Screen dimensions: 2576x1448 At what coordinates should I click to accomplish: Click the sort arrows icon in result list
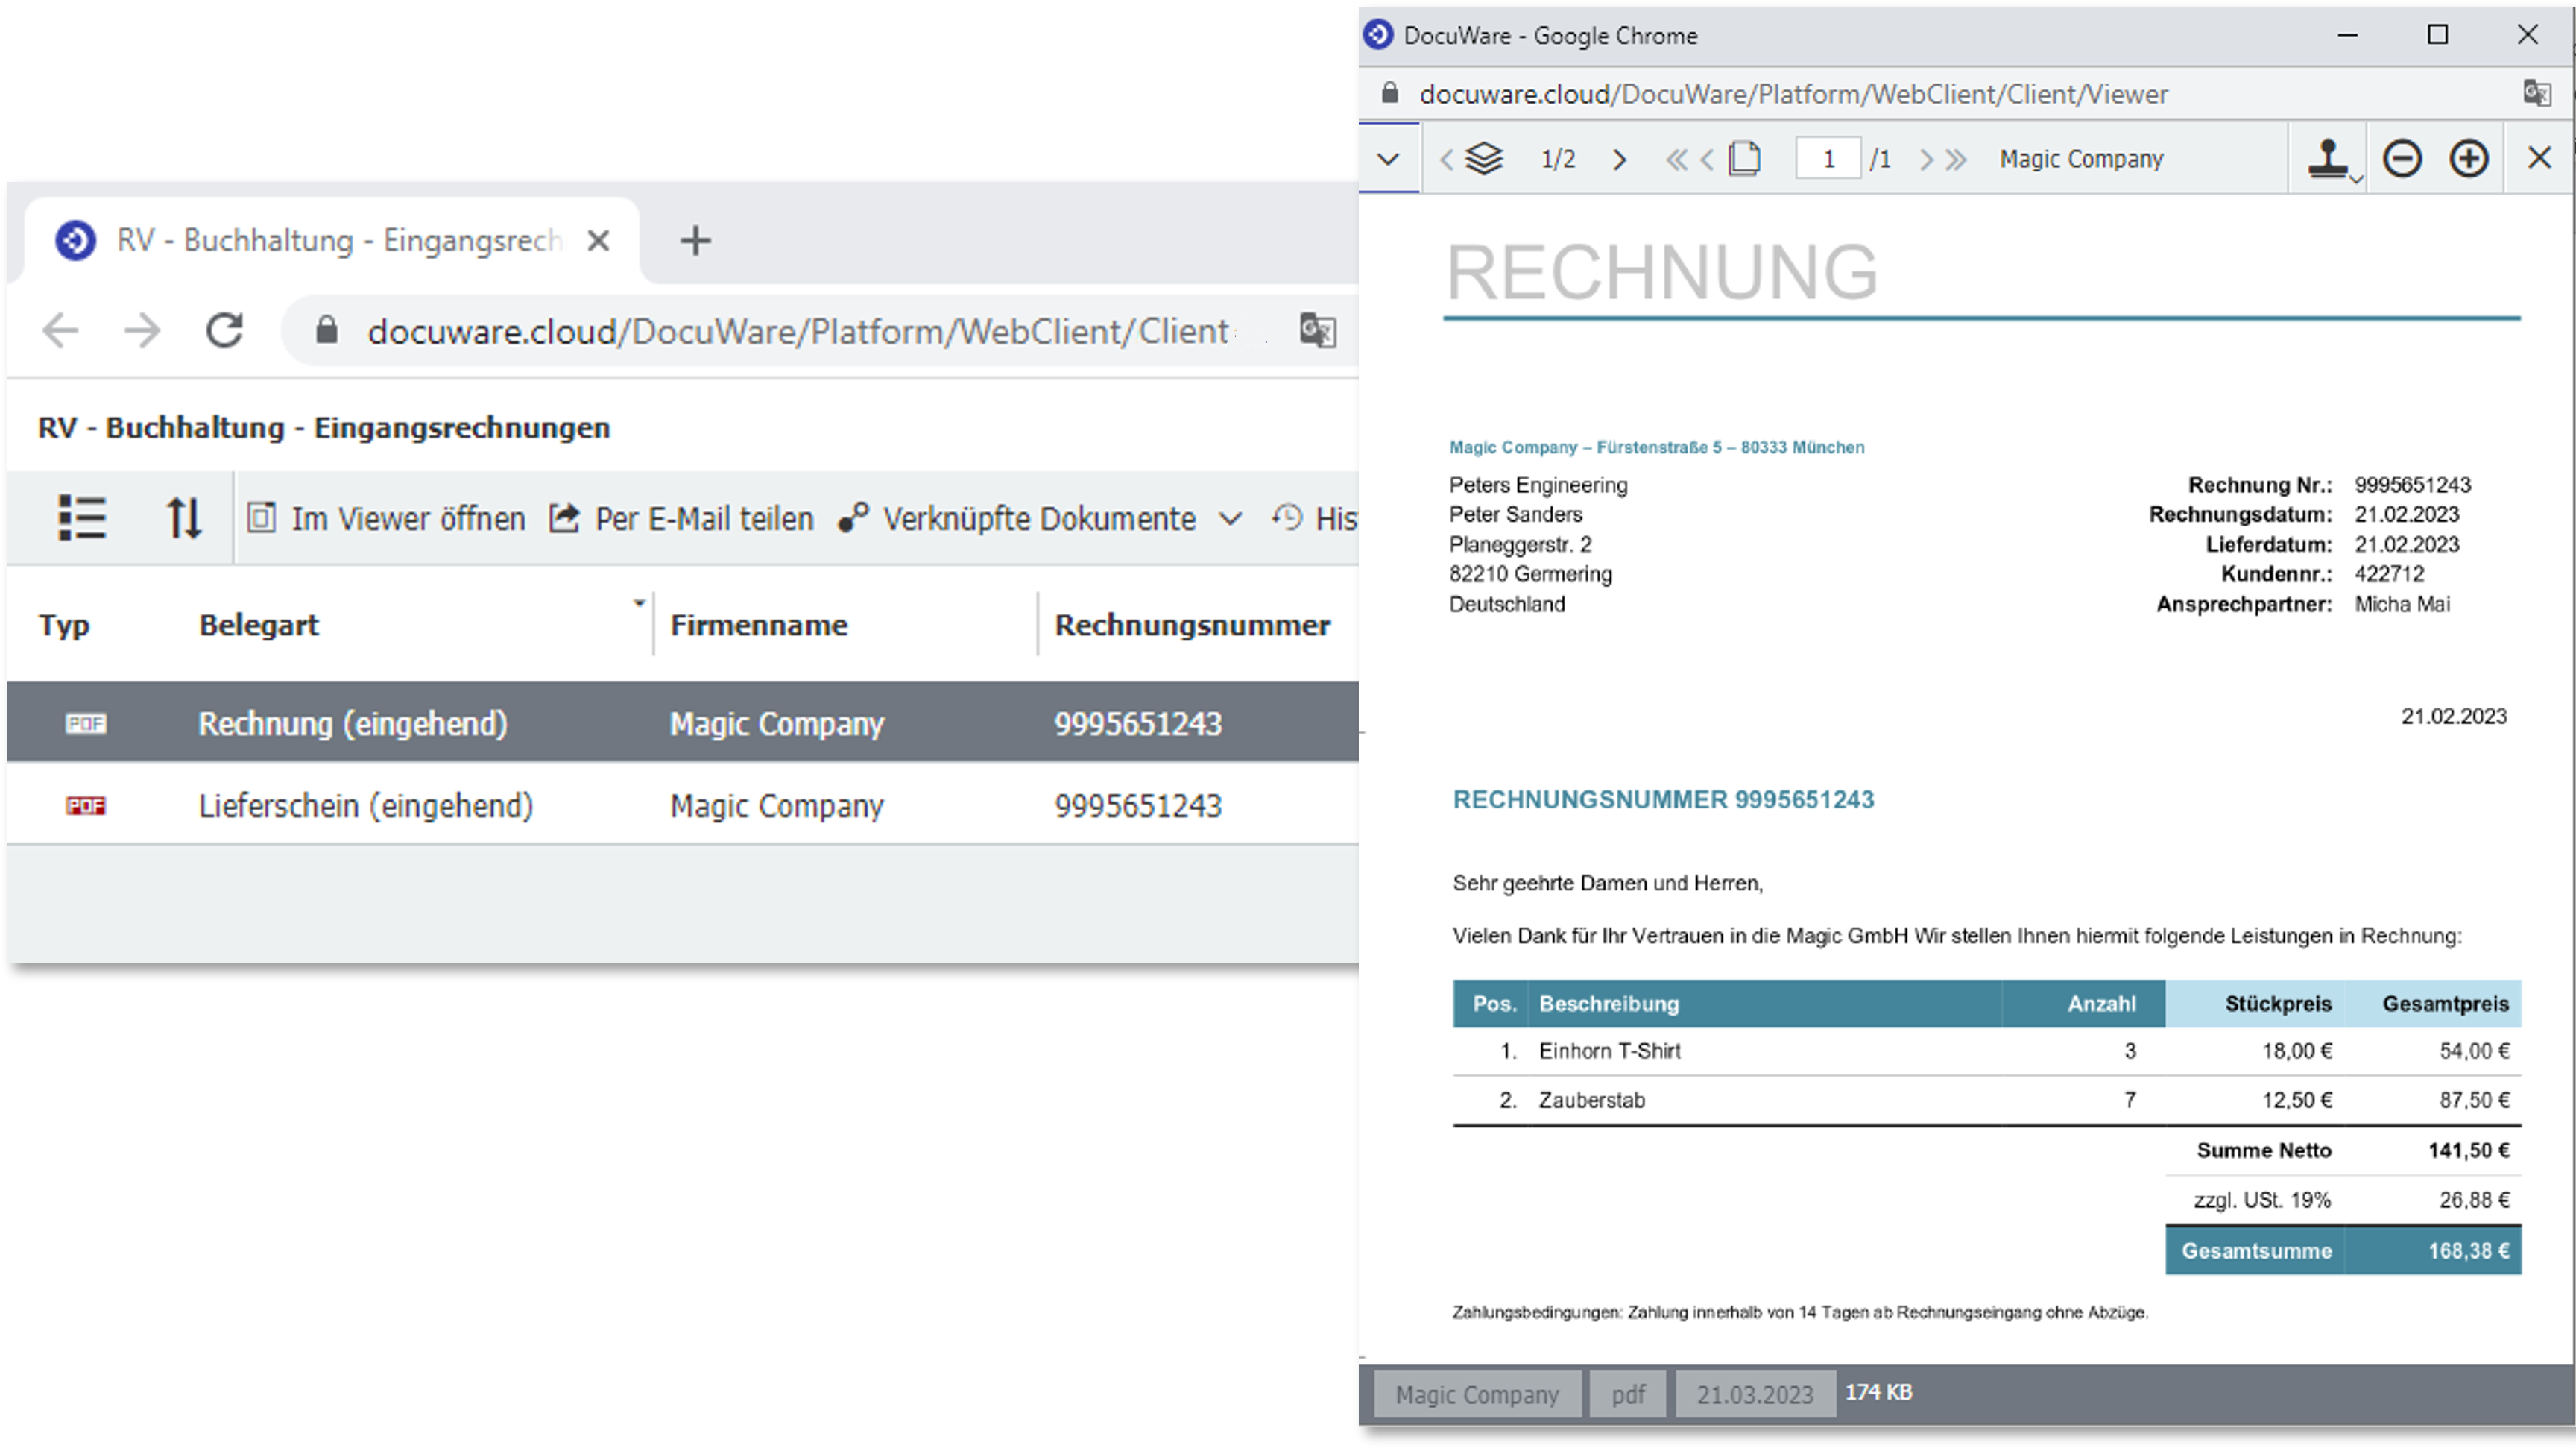pos(183,518)
